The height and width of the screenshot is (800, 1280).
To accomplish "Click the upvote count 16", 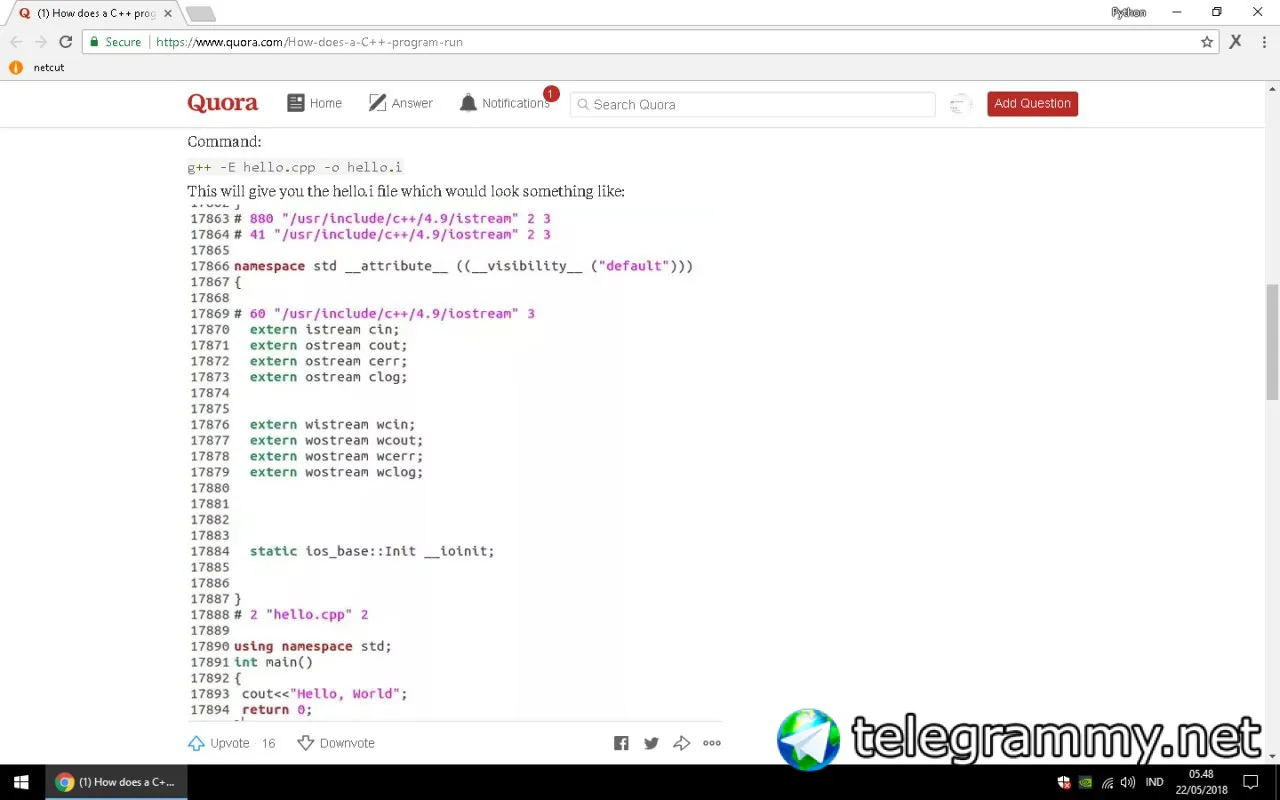I will click(x=268, y=743).
